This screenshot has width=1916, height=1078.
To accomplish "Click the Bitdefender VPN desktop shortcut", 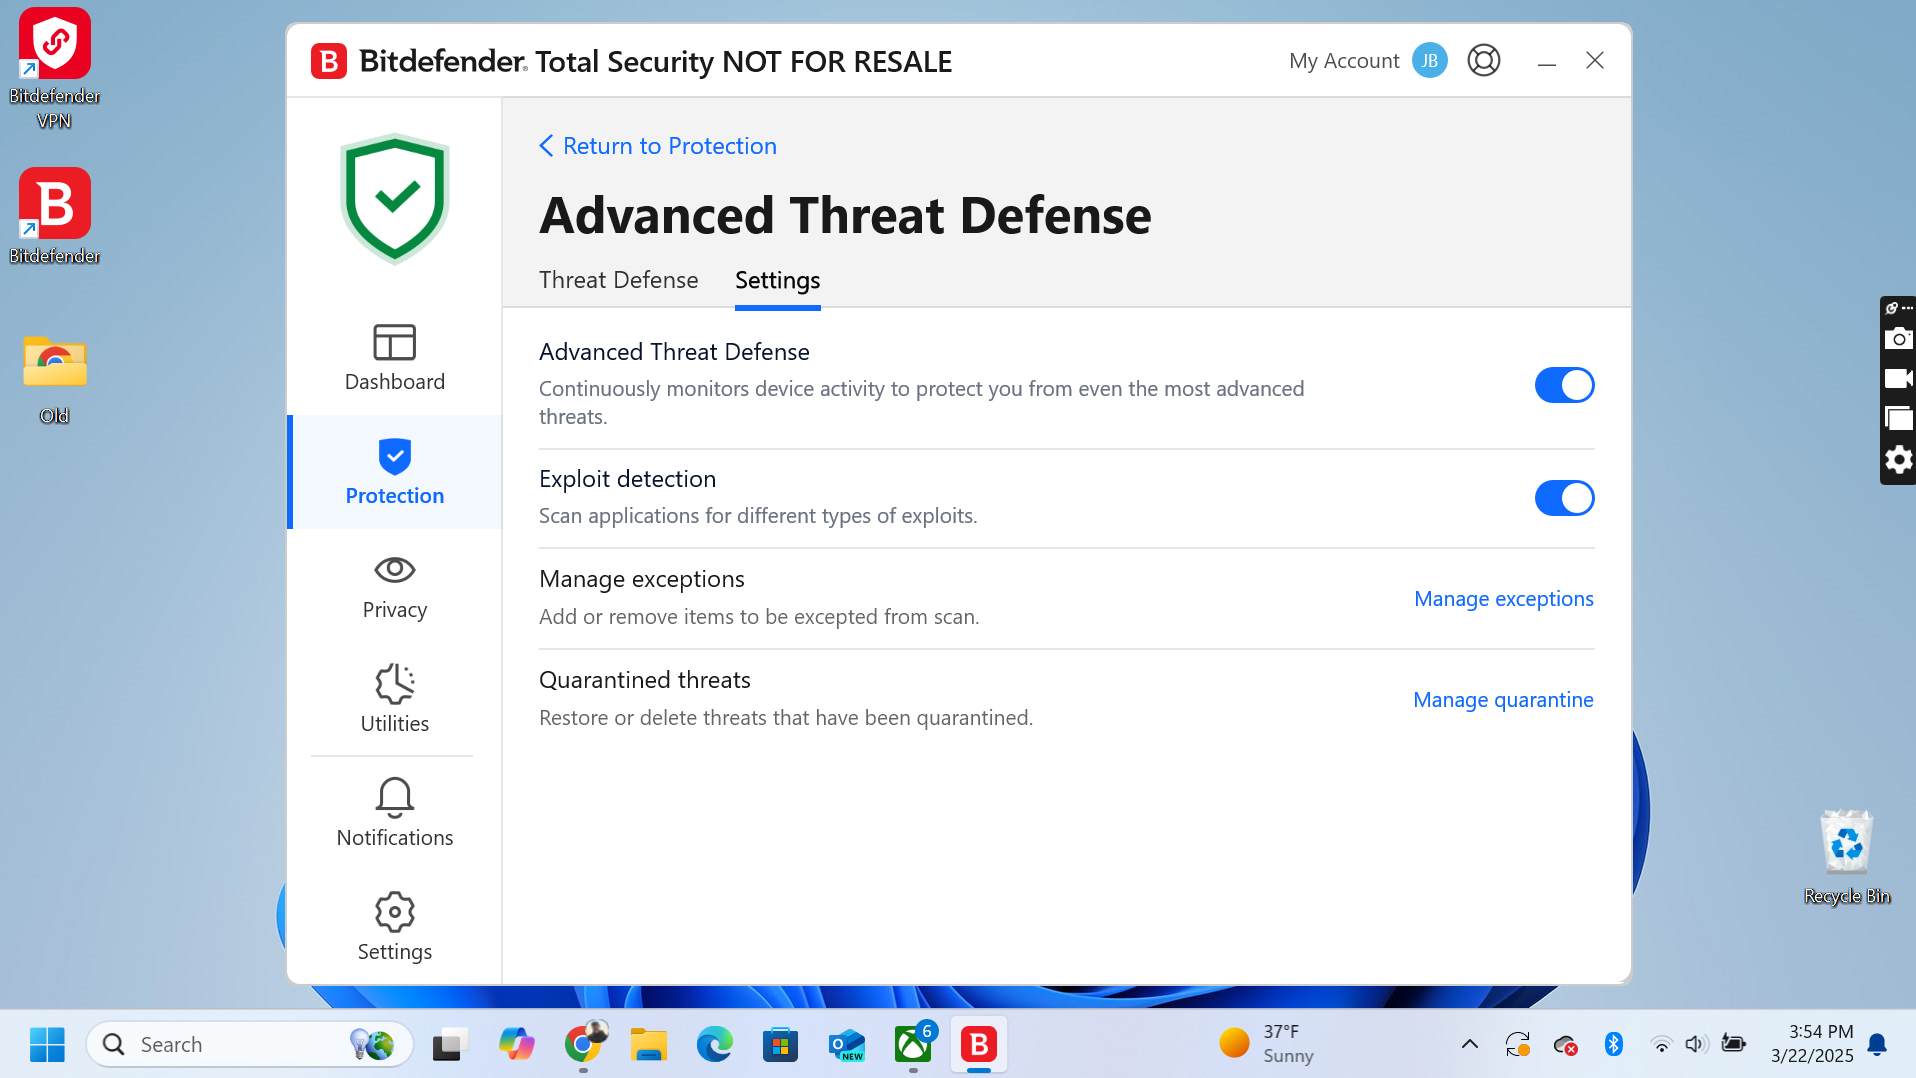I will (55, 69).
